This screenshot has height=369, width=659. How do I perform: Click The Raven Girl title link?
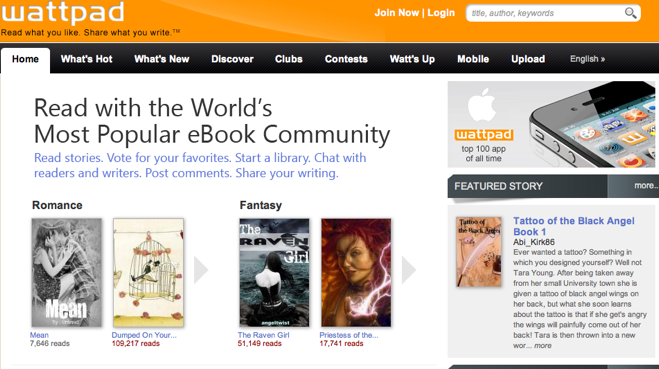coord(264,335)
